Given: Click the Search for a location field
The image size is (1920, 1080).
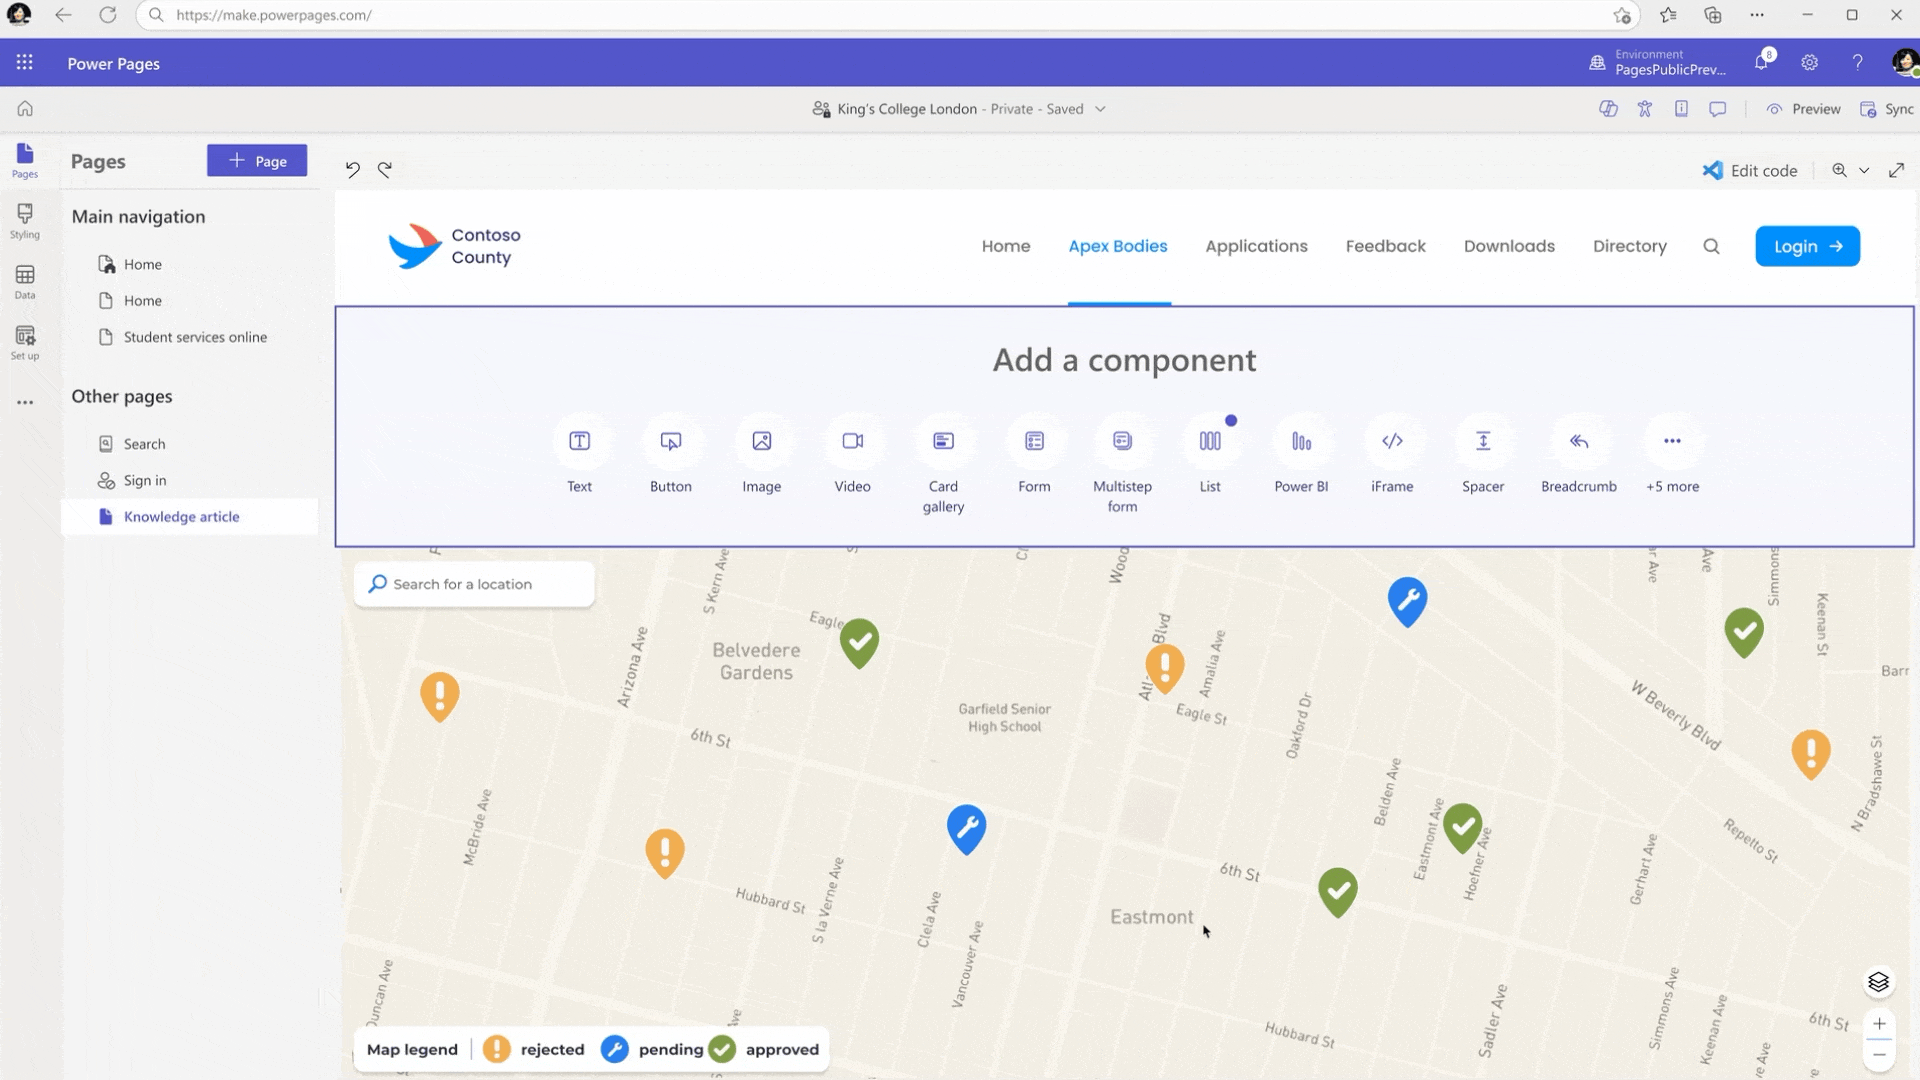Looking at the screenshot, I should coord(475,584).
